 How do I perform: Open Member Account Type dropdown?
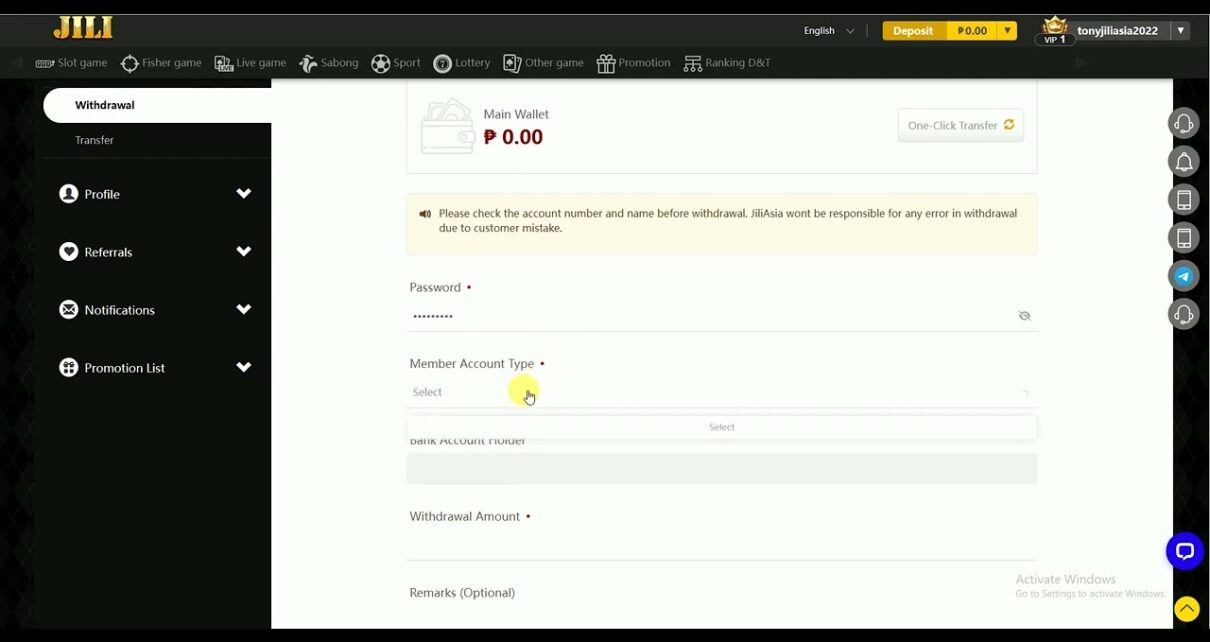click(721, 392)
